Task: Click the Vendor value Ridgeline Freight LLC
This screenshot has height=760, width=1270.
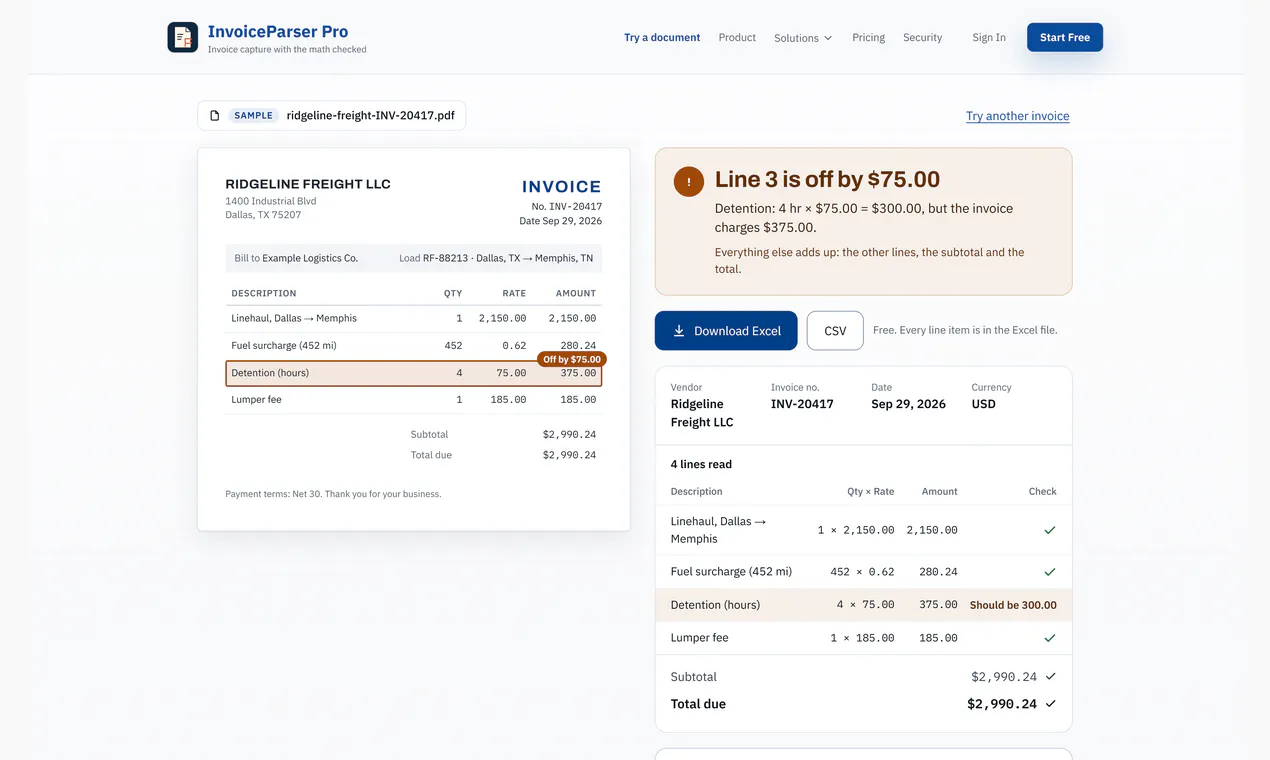Action: coord(702,413)
